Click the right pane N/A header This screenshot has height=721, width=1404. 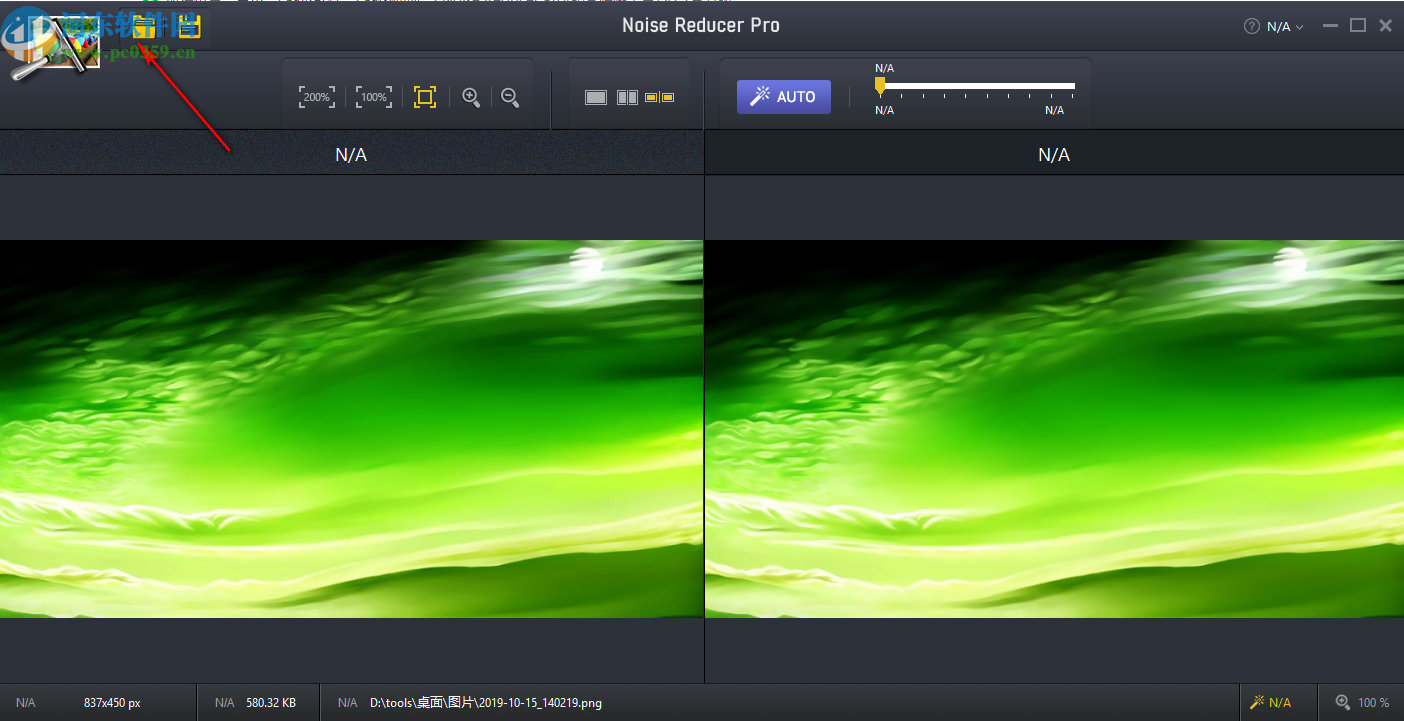point(1054,154)
